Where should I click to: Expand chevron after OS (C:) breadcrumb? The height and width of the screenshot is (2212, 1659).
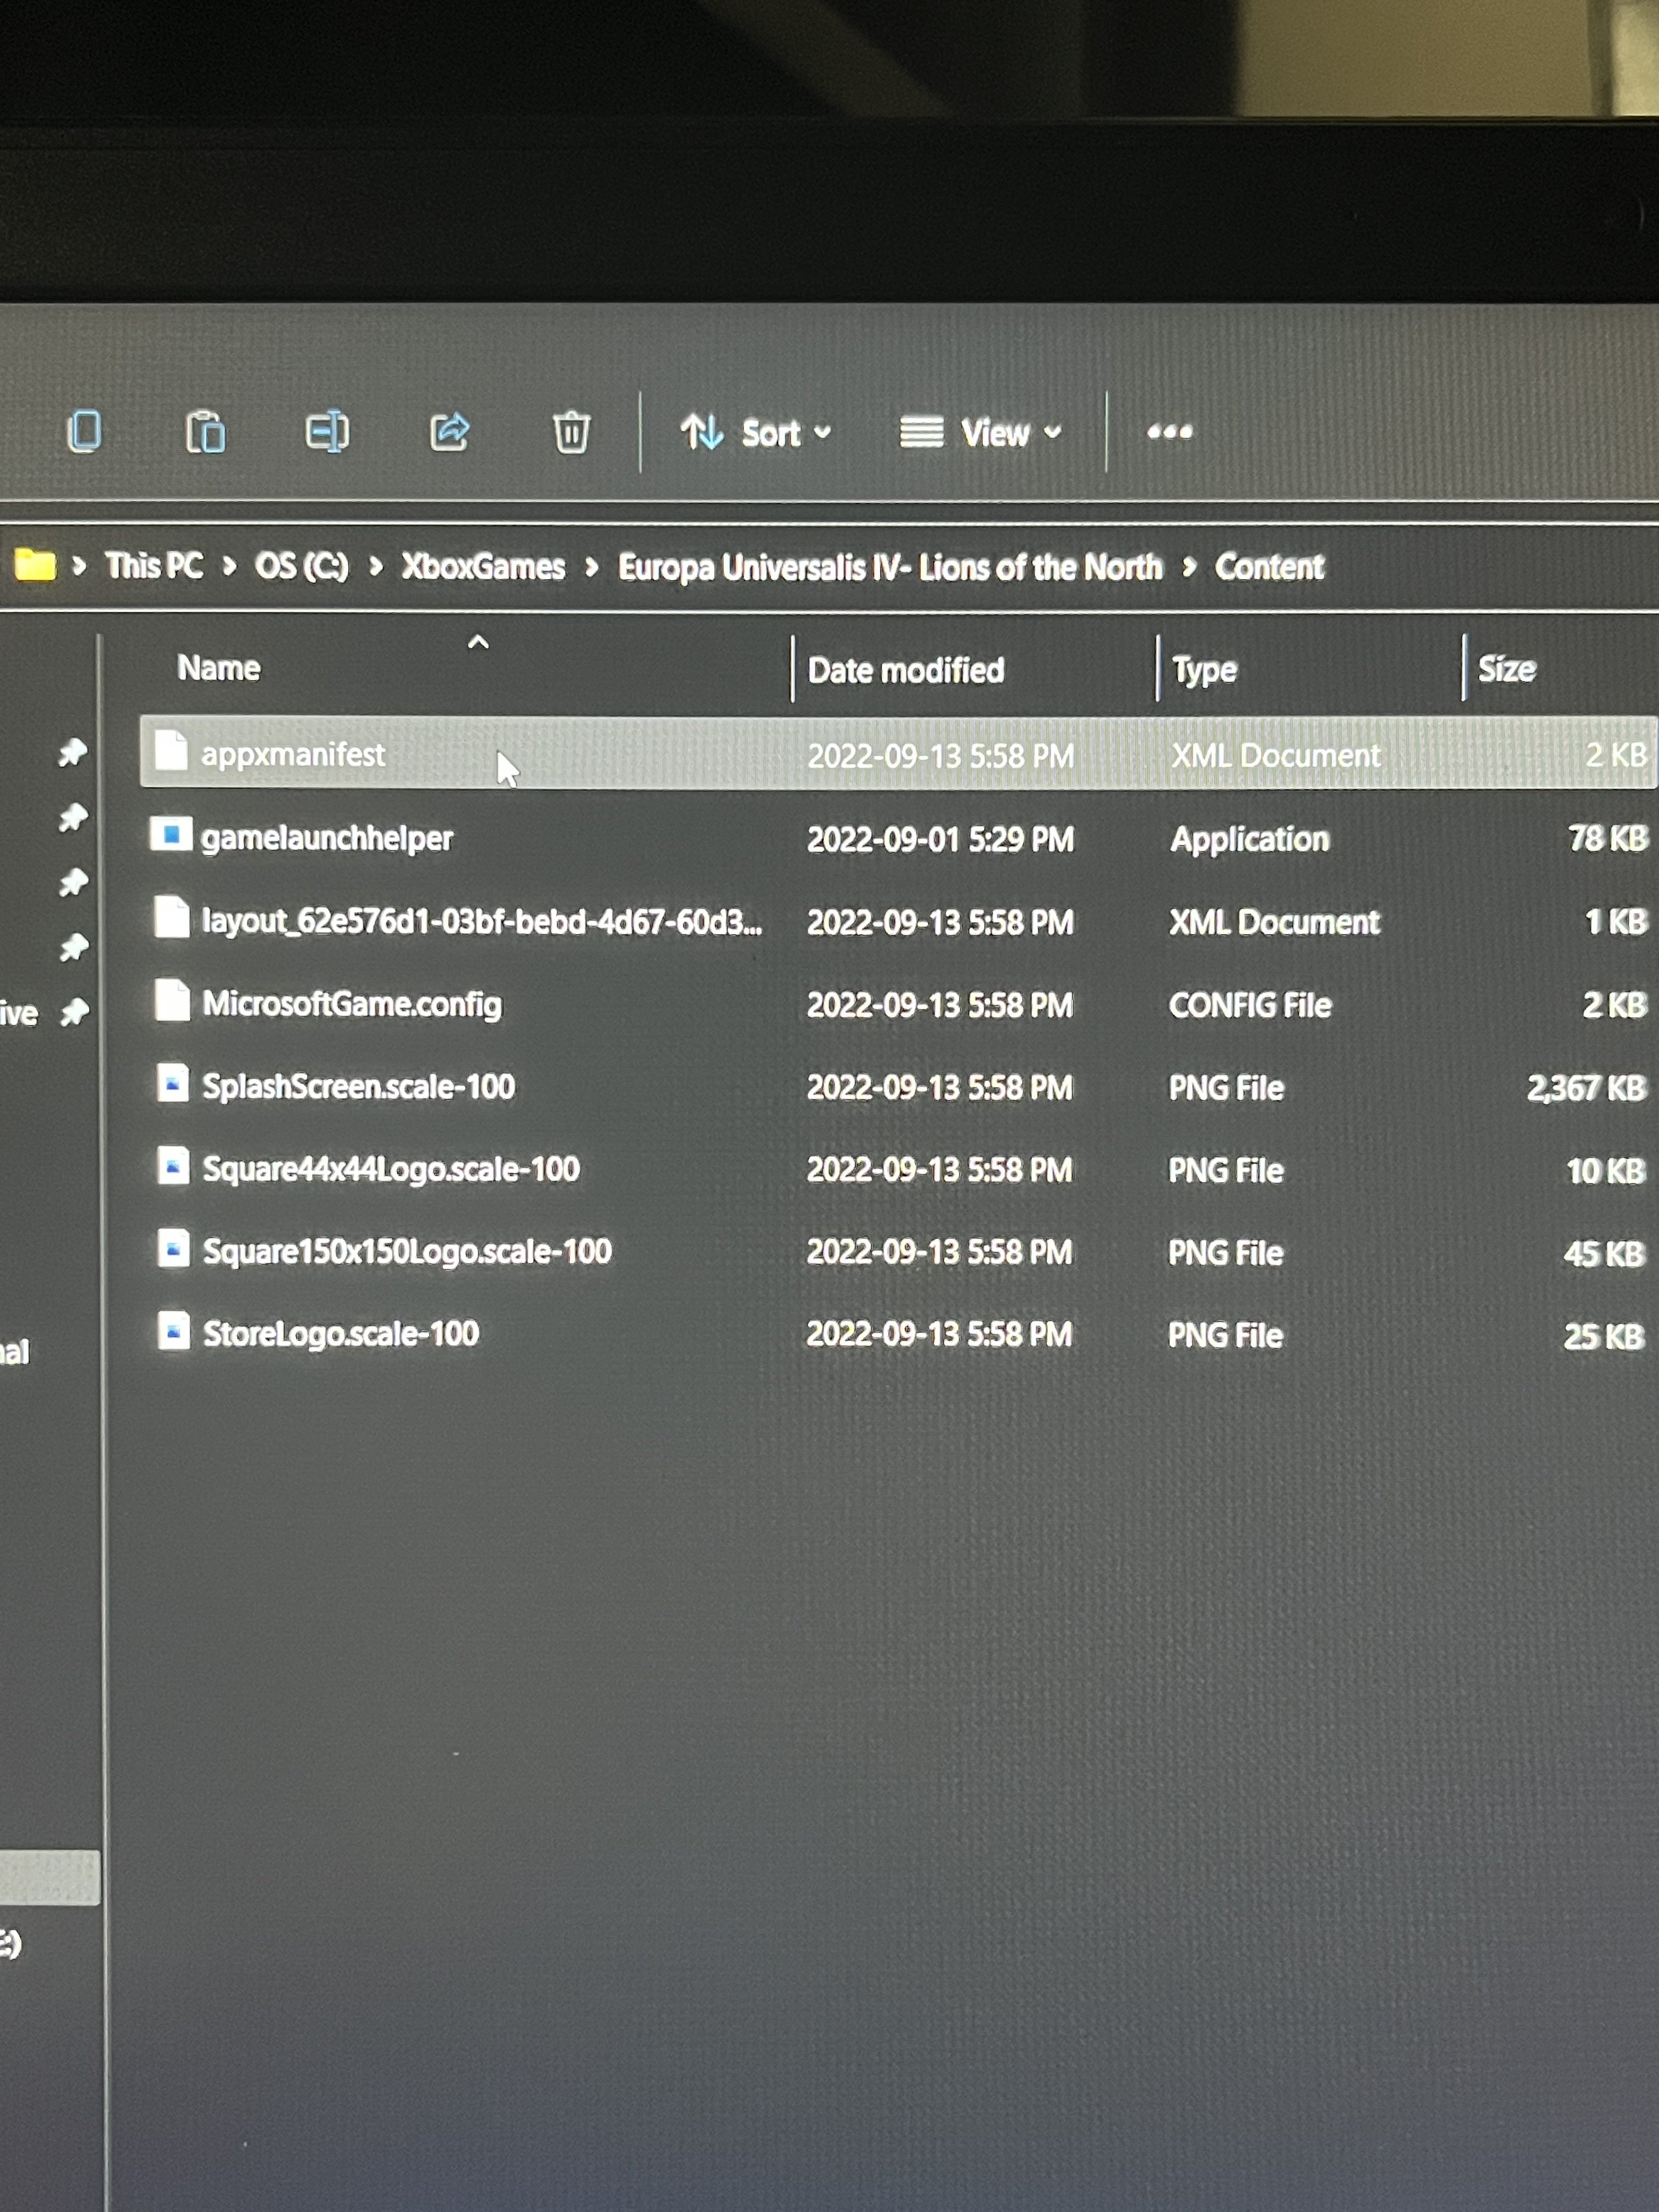point(376,567)
